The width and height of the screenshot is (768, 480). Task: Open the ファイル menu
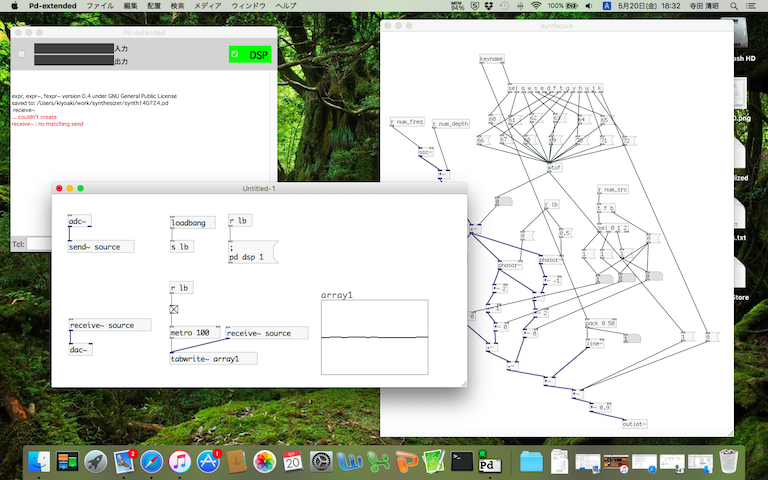(100, 6)
